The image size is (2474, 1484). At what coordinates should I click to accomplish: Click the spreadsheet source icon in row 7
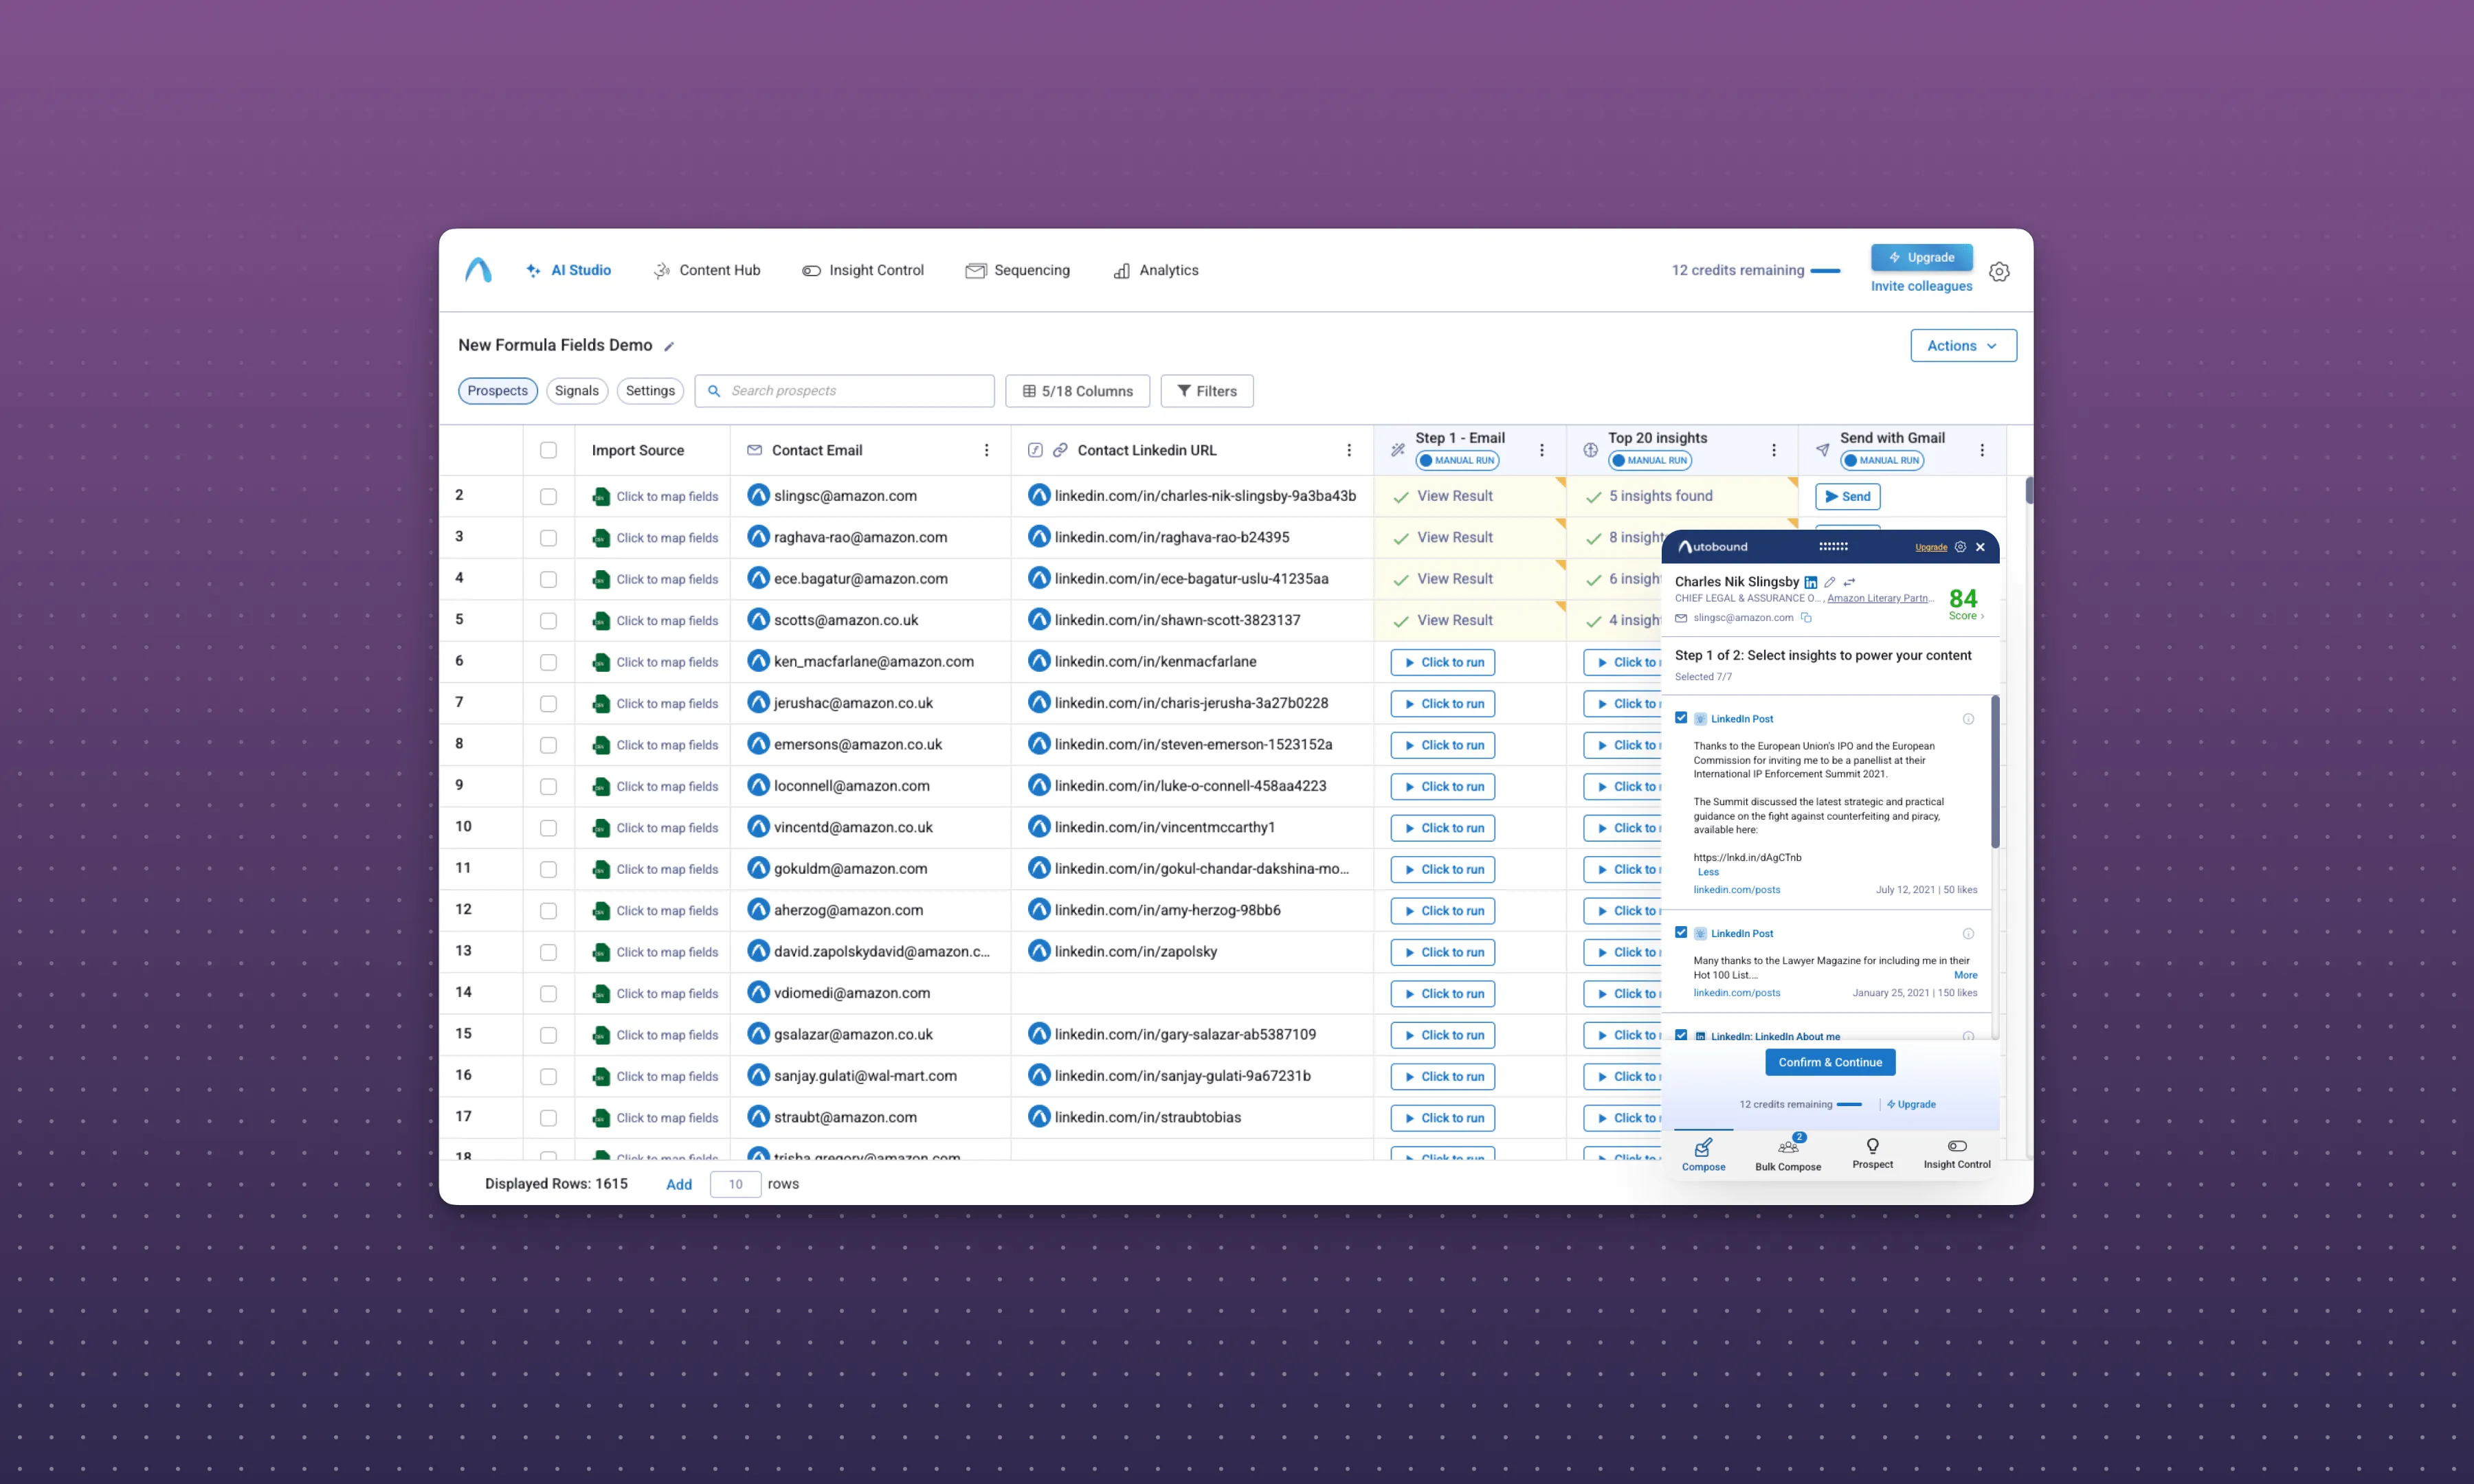(600, 704)
